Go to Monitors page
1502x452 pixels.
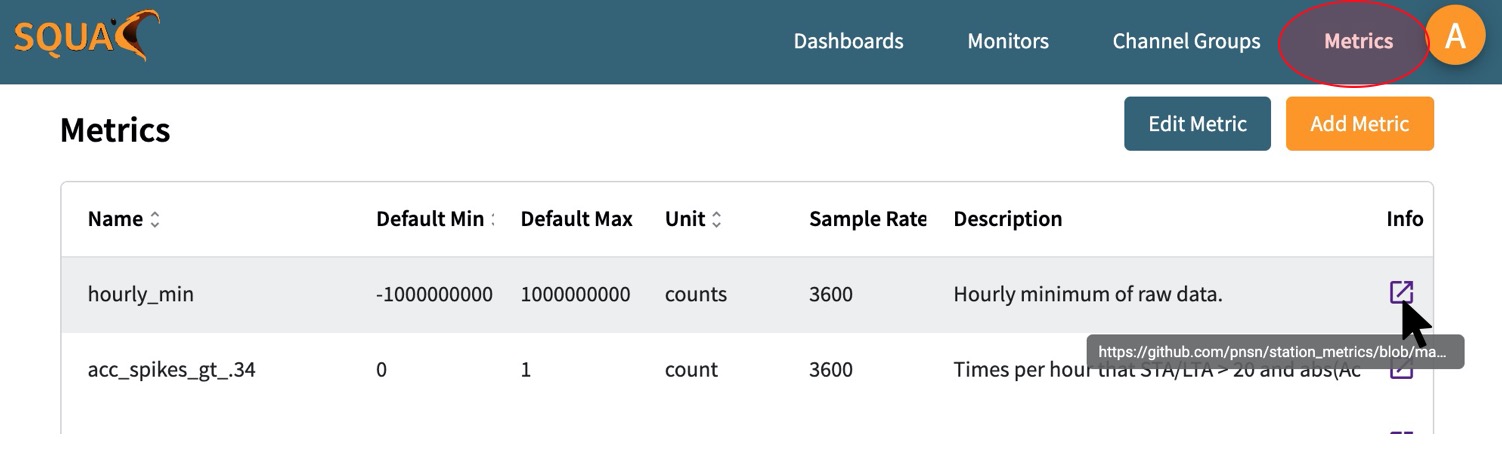pyautogui.click(x=1008, y=41)
